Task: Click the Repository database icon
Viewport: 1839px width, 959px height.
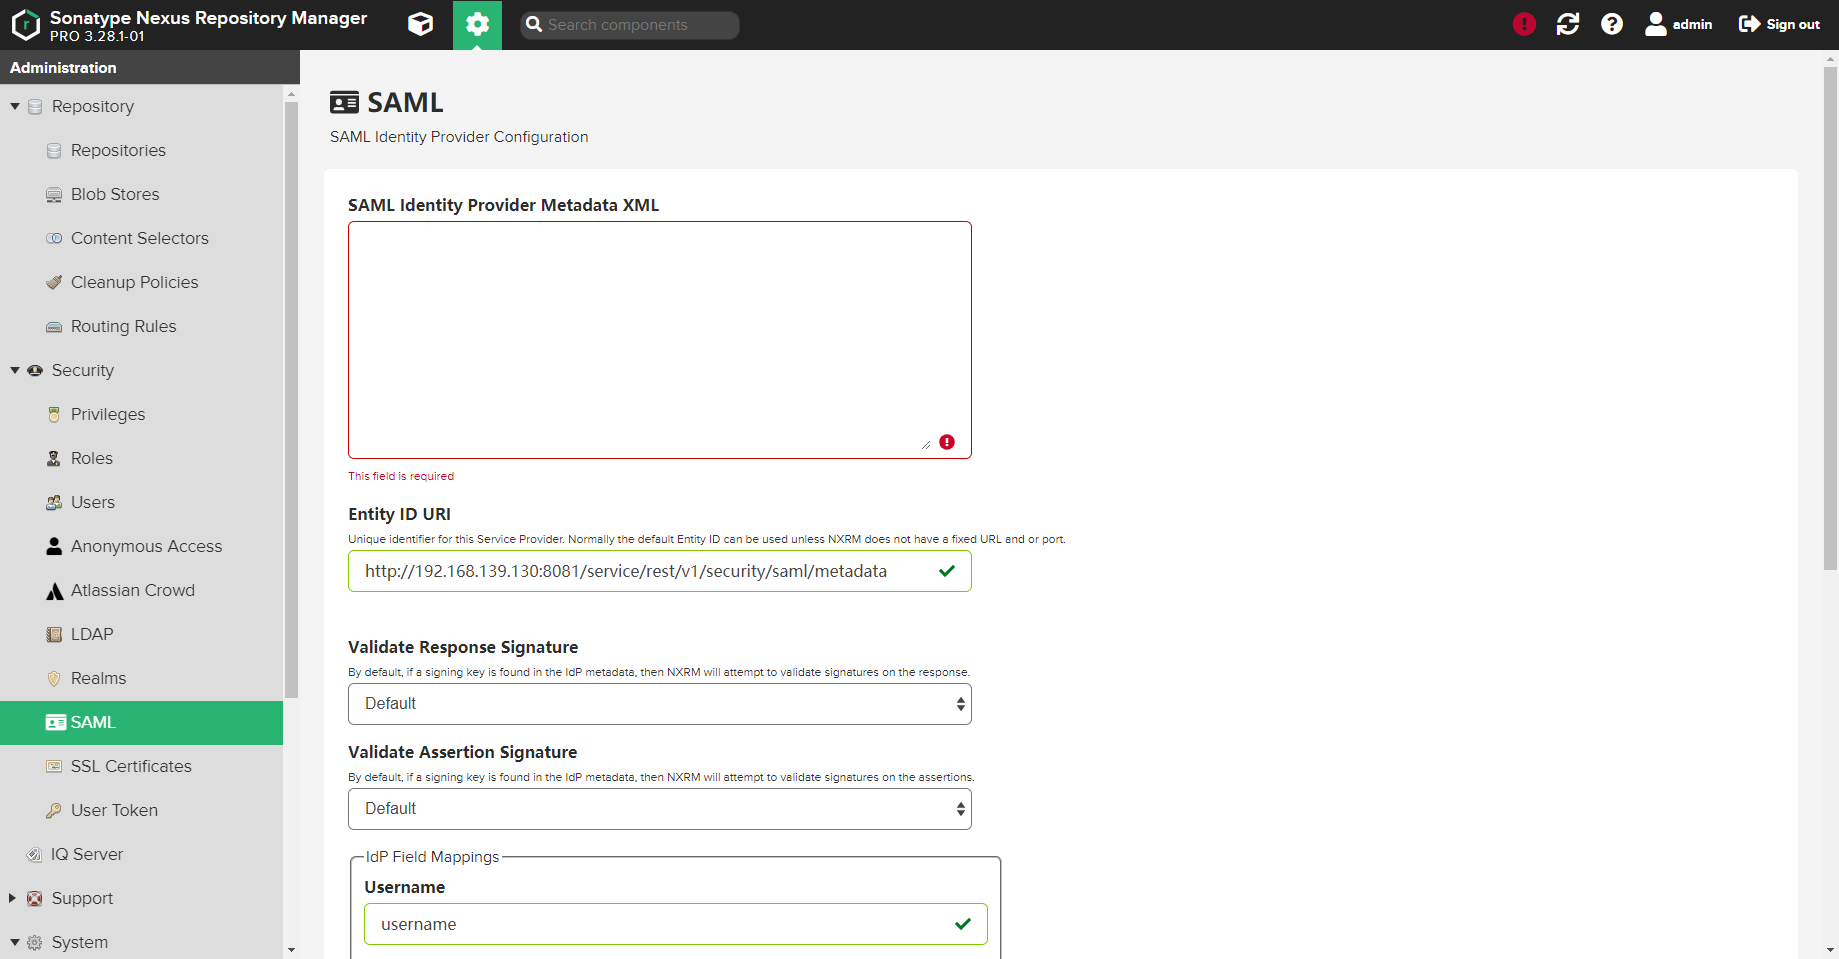Action: (x=35, y=106)
